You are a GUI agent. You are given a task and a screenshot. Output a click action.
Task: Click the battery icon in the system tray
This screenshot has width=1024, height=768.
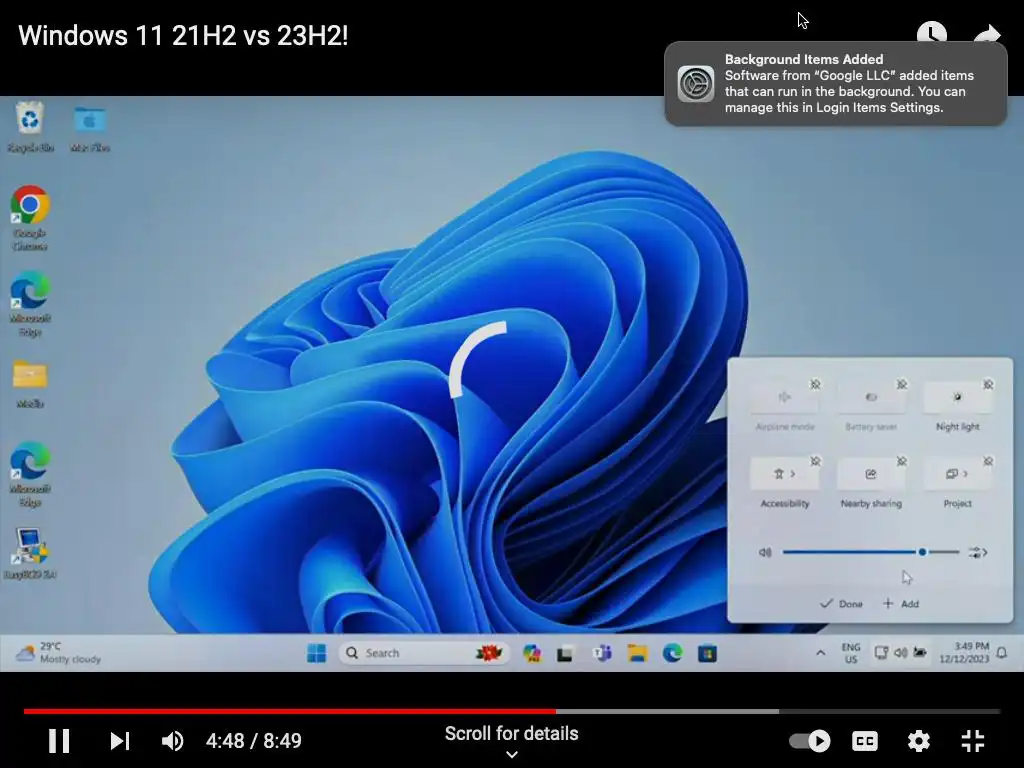920,652
